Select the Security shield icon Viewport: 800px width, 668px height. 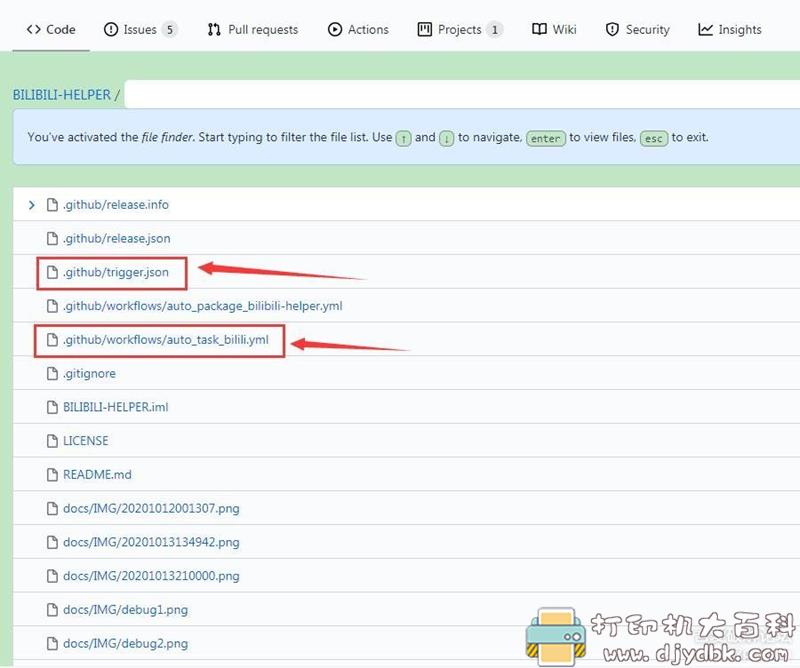pyautogui.click(x=610, y=29)
